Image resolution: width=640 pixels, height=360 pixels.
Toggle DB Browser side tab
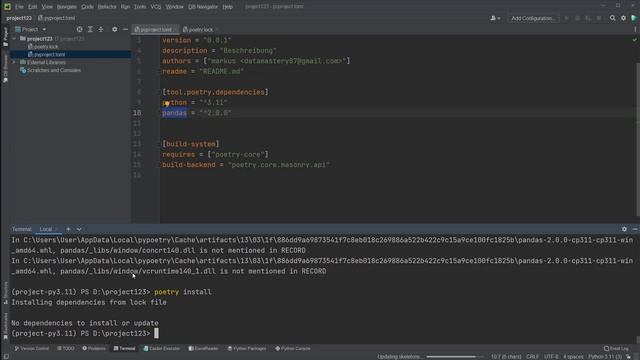coord(5,69)
